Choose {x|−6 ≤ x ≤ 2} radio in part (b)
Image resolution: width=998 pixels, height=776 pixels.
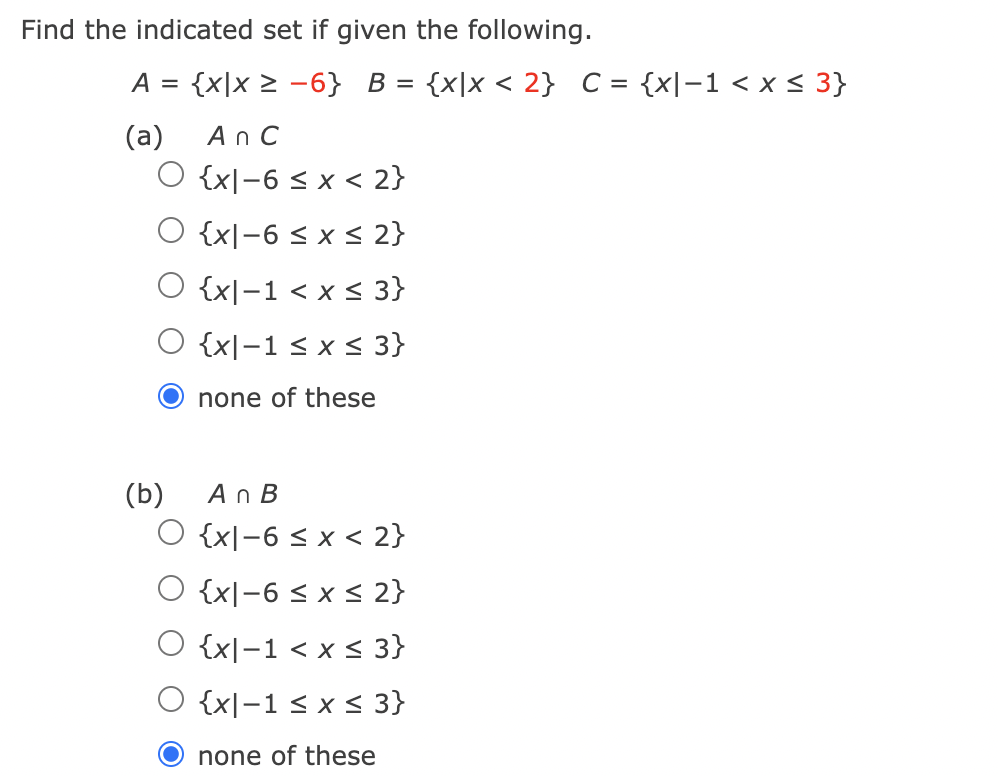171,588
